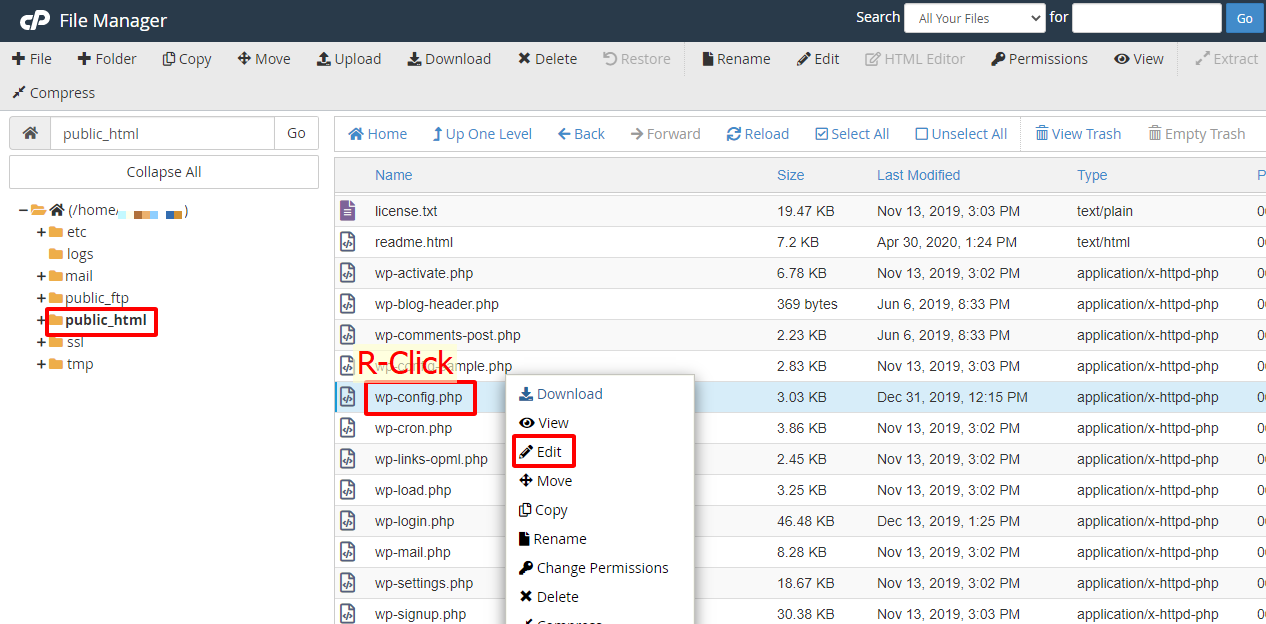Open the All Your Files search dropdown
Image resolution: width=1266 pixels, height=624 pixels.
click(975, 18)
